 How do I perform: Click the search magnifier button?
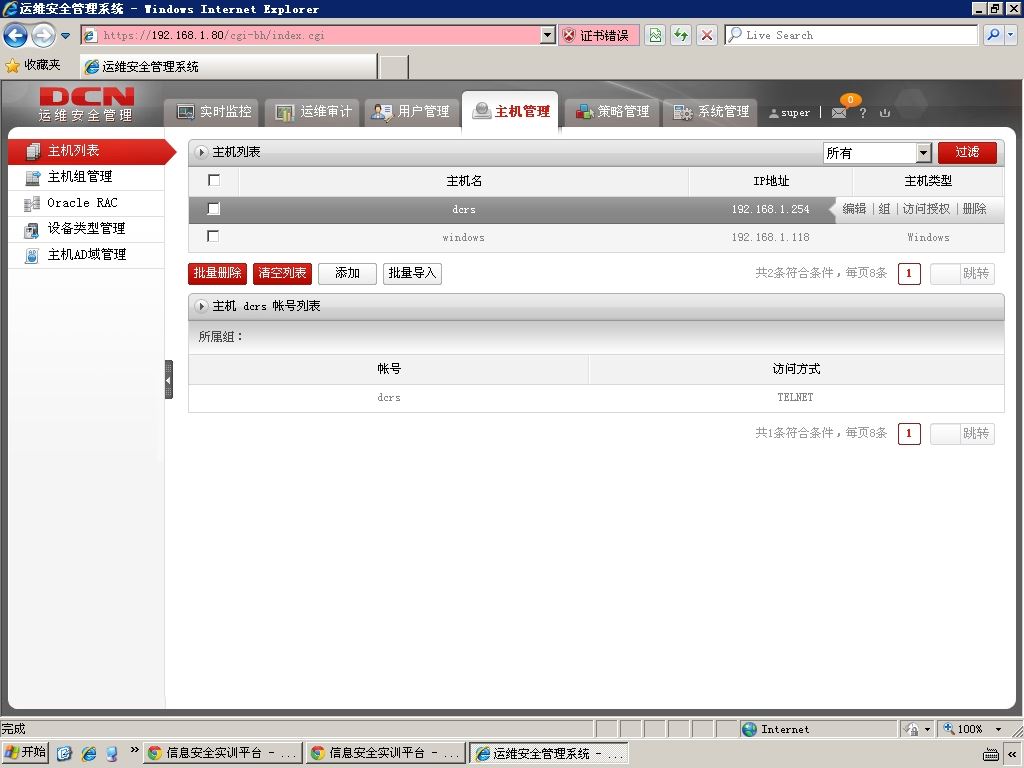(x=993, y=35)
